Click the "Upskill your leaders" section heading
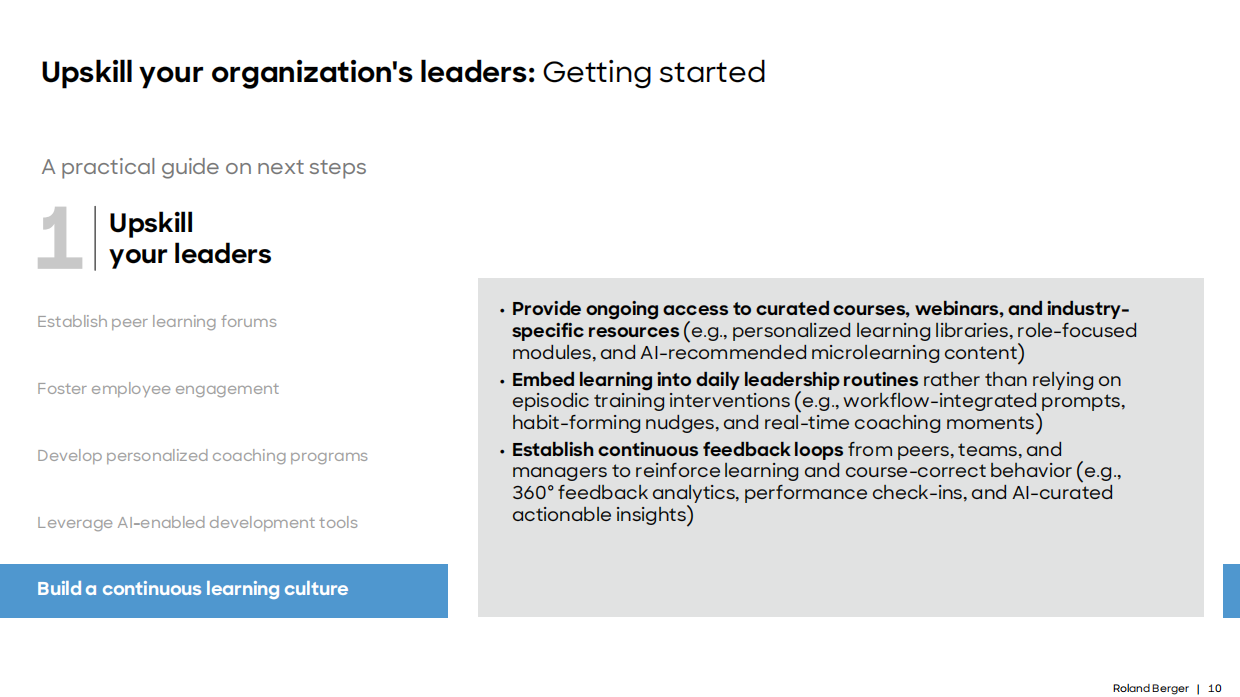1240x697 pixels. pos(190,239)
